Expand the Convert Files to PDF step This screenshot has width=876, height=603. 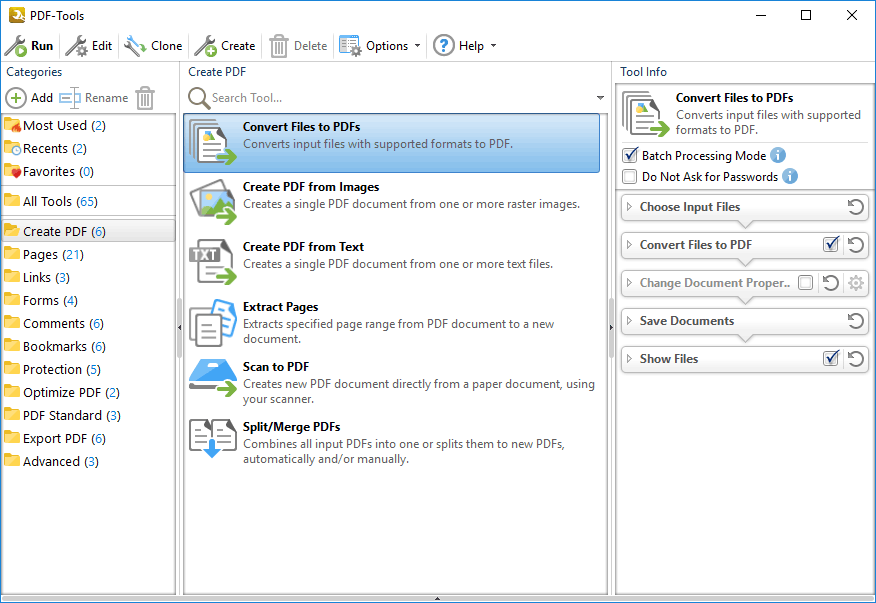click(x=630, y=245)
